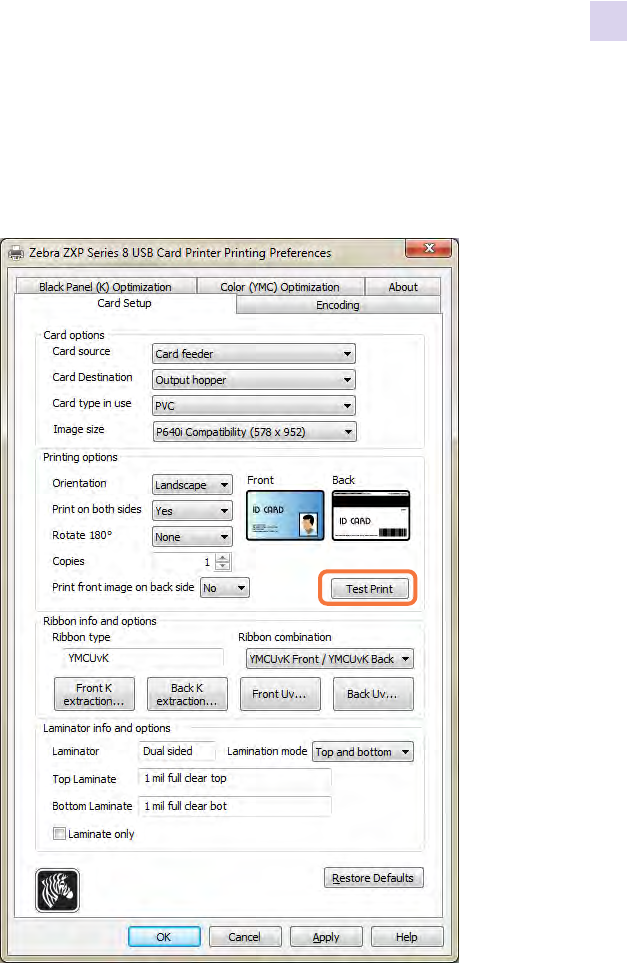This screenshot has height=963, width=629.
Task: Switch to Color (YMC) Optimization tab
Action: 280,287
